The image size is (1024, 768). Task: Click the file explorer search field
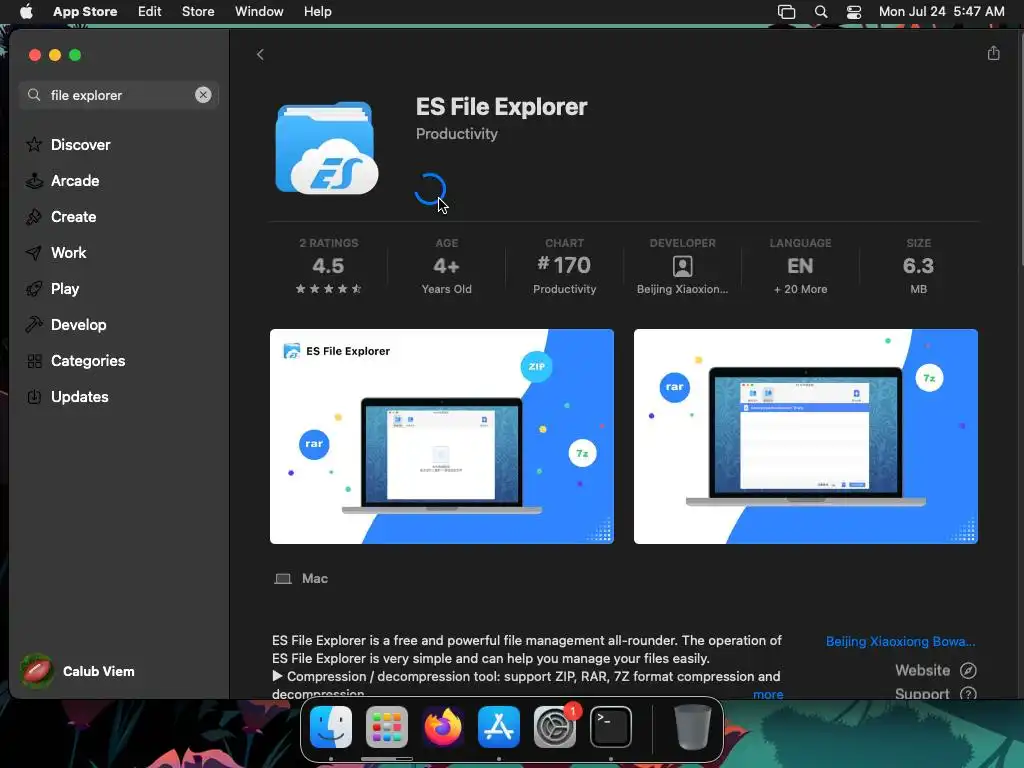click(119, 95)
